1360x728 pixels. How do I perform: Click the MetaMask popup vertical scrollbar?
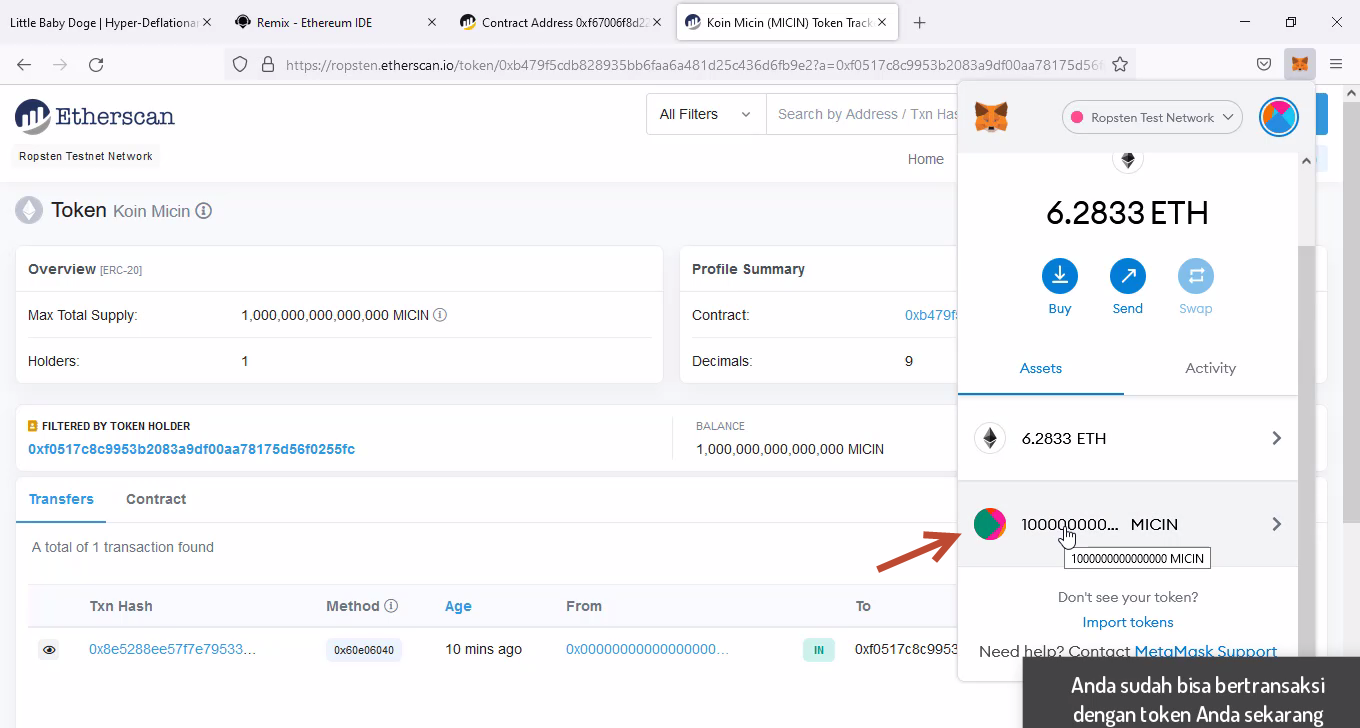click(x=1306, y=400)
